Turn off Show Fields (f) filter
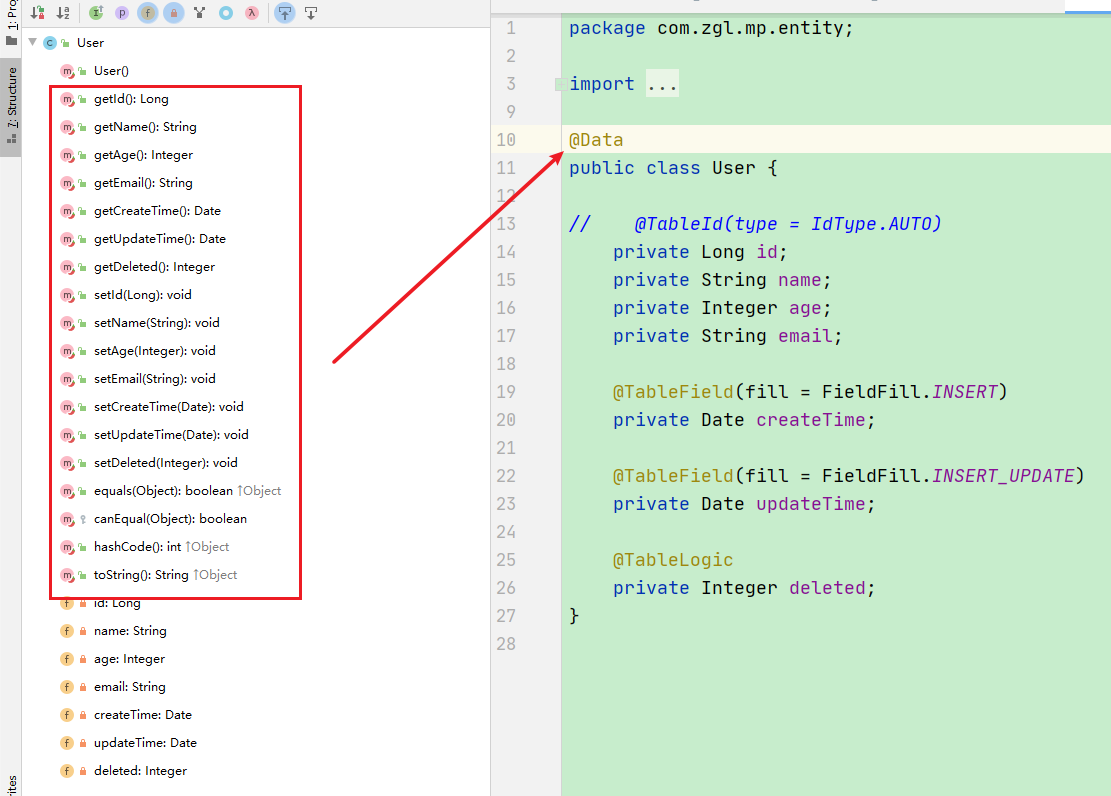Screen dimensions: 1111x796 (147, 13)
